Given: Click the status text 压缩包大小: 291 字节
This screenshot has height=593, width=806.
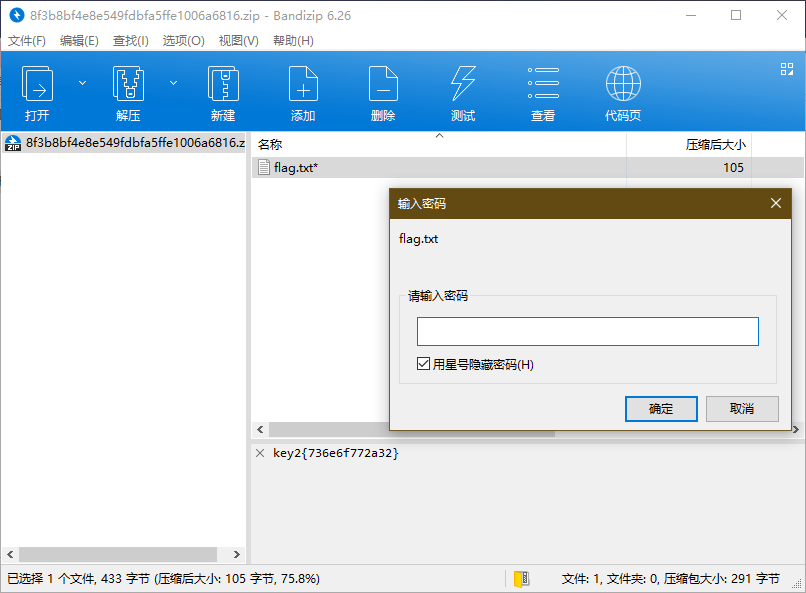Looking at the screenshot, I should [x=721, y=579].
